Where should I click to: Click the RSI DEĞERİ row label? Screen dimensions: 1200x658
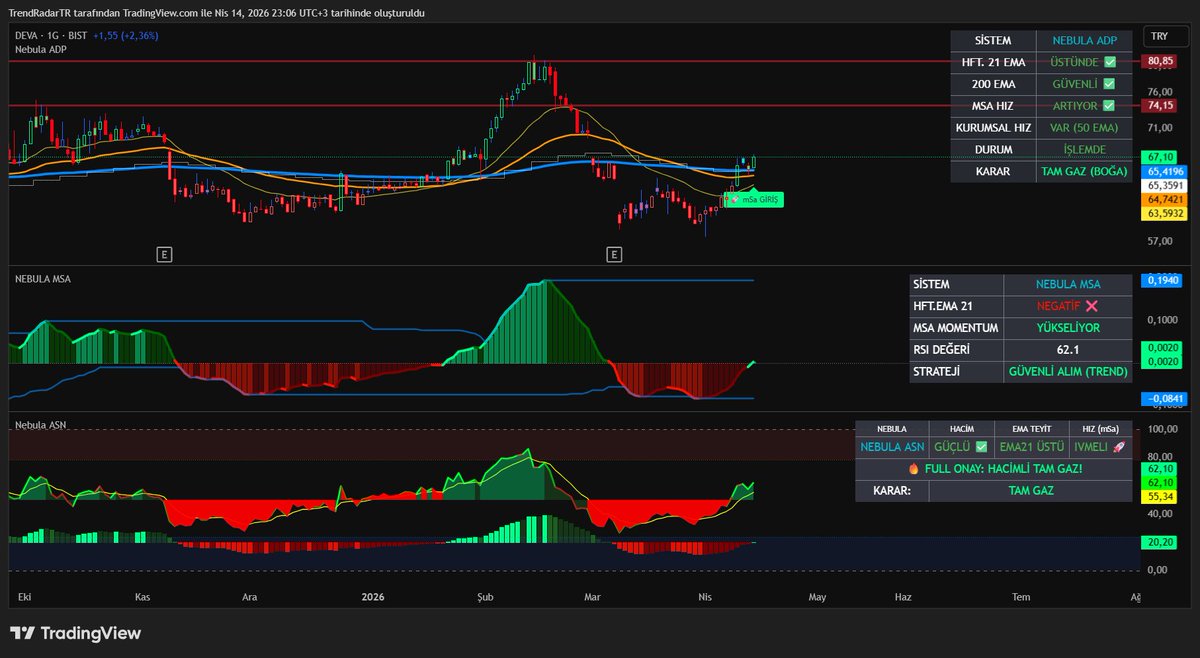(x=956, y=350)
